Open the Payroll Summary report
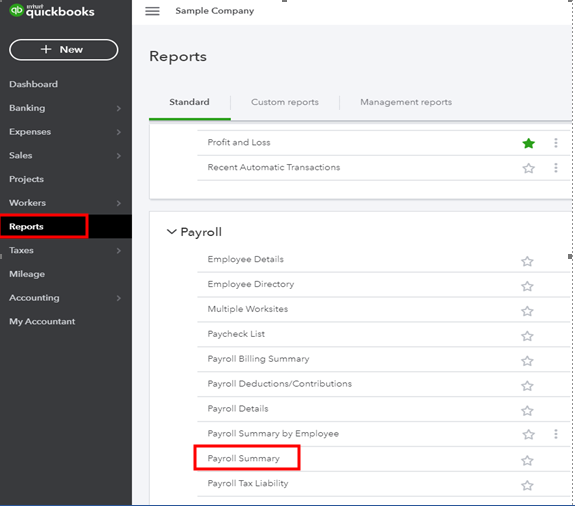Viewport: 575px width, 506px height. pos(243,458)
